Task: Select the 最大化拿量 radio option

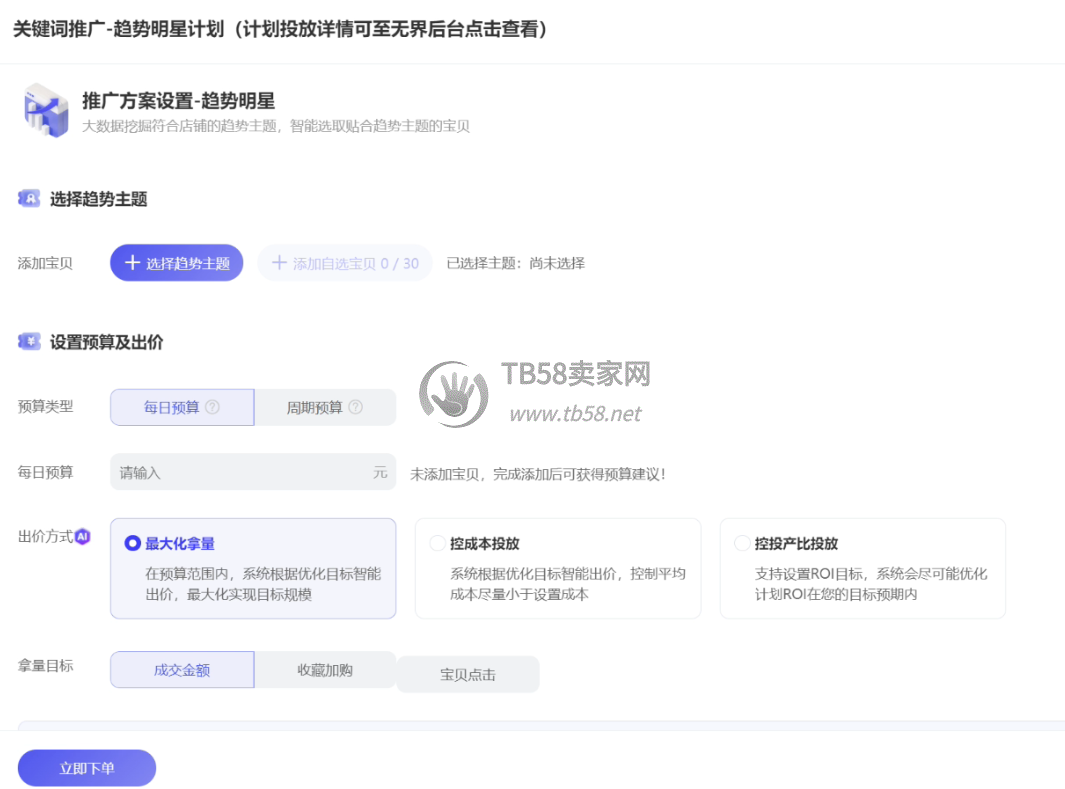Action: (x=132, y=544)
